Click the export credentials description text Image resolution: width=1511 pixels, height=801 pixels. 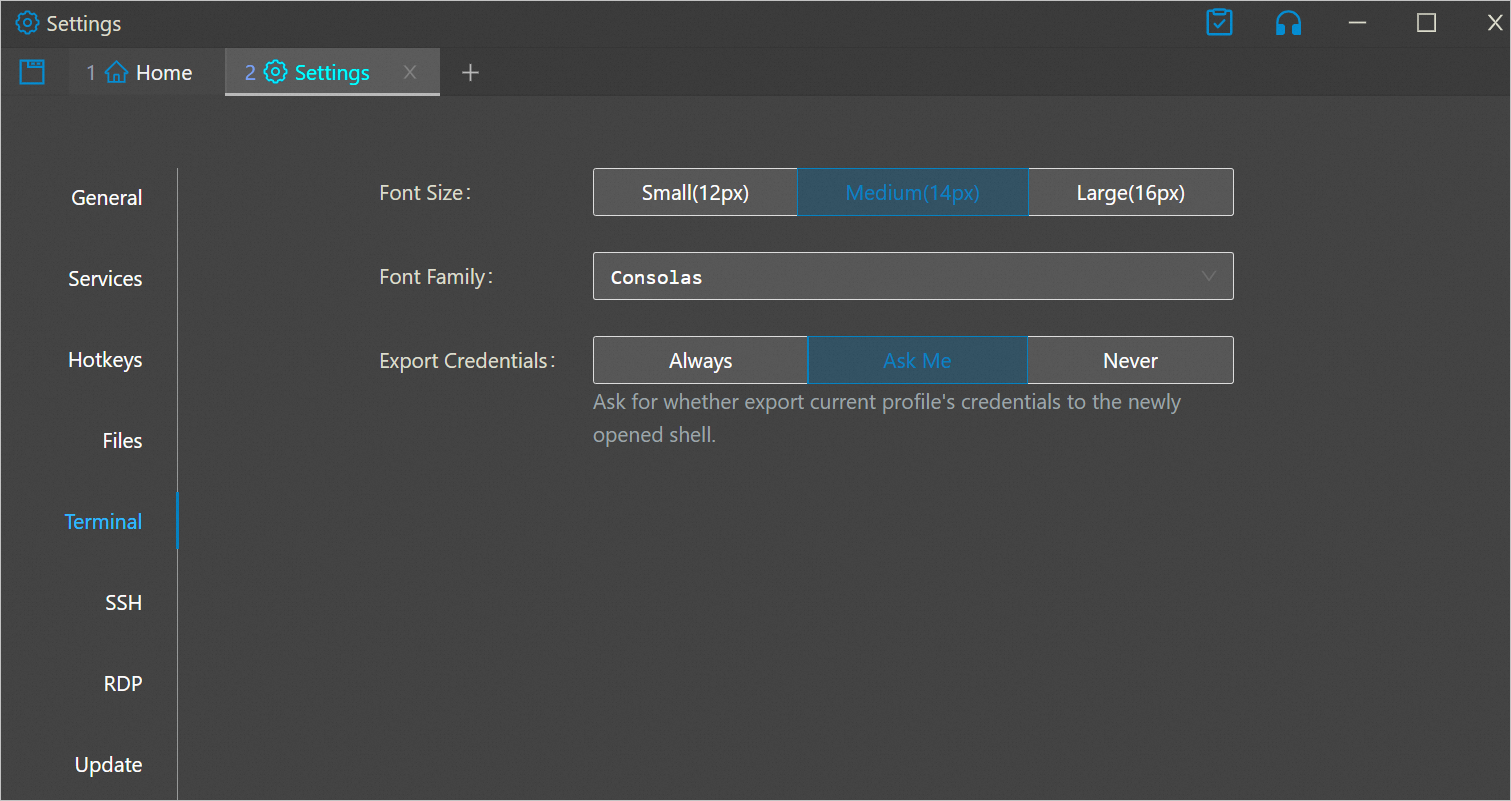point(887,419)
